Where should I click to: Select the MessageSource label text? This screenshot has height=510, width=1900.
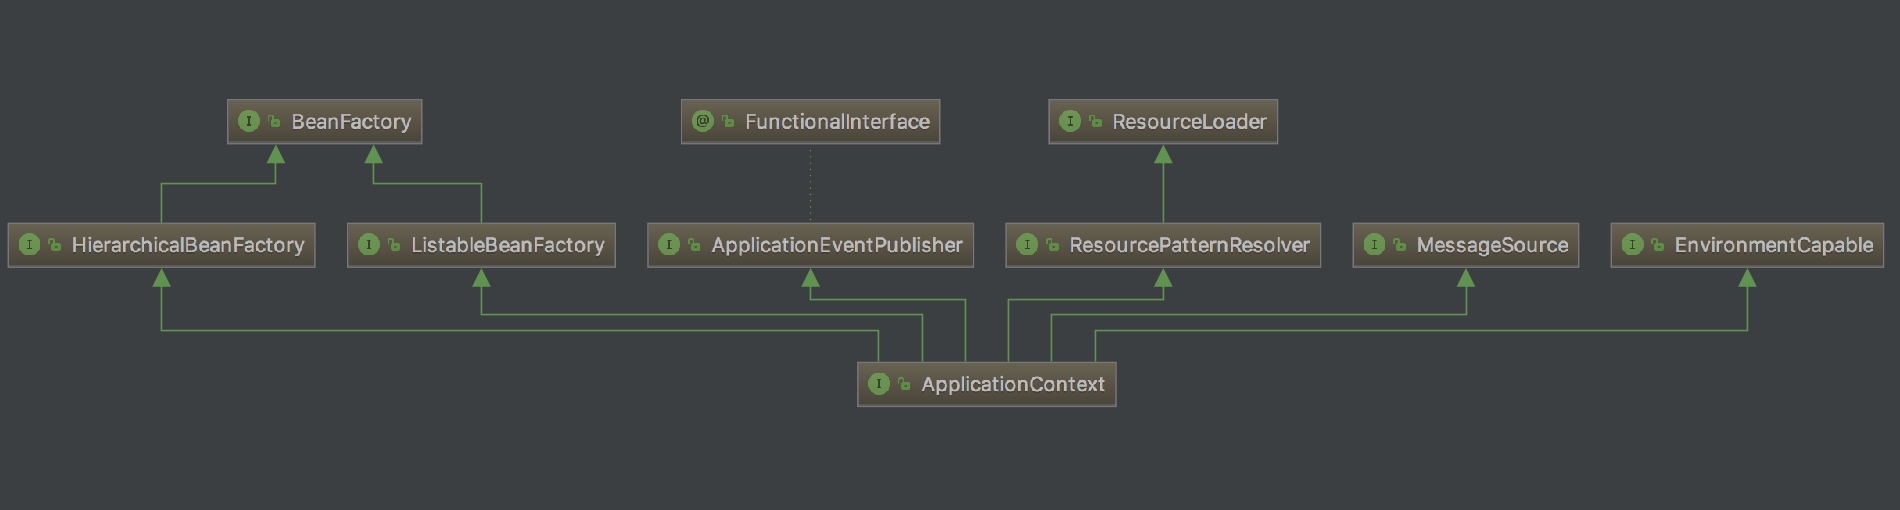click(1492, 245)
